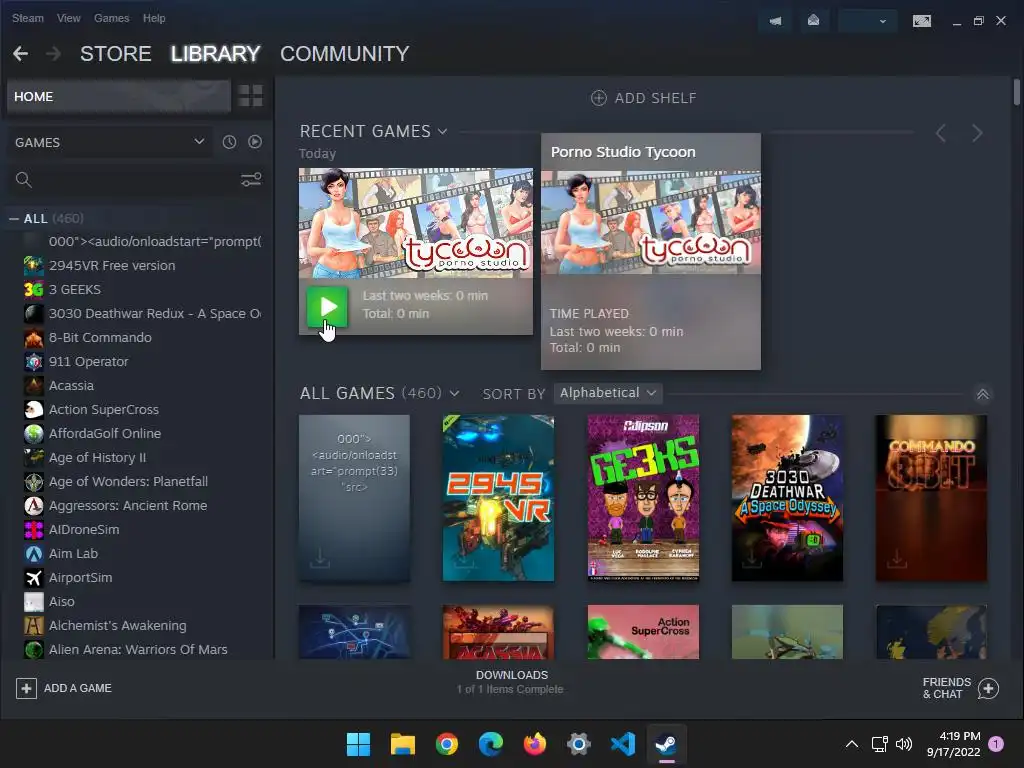Go back with the left arrow
The height and width of the screenshot is (768, 1024).
coord(20,54)
